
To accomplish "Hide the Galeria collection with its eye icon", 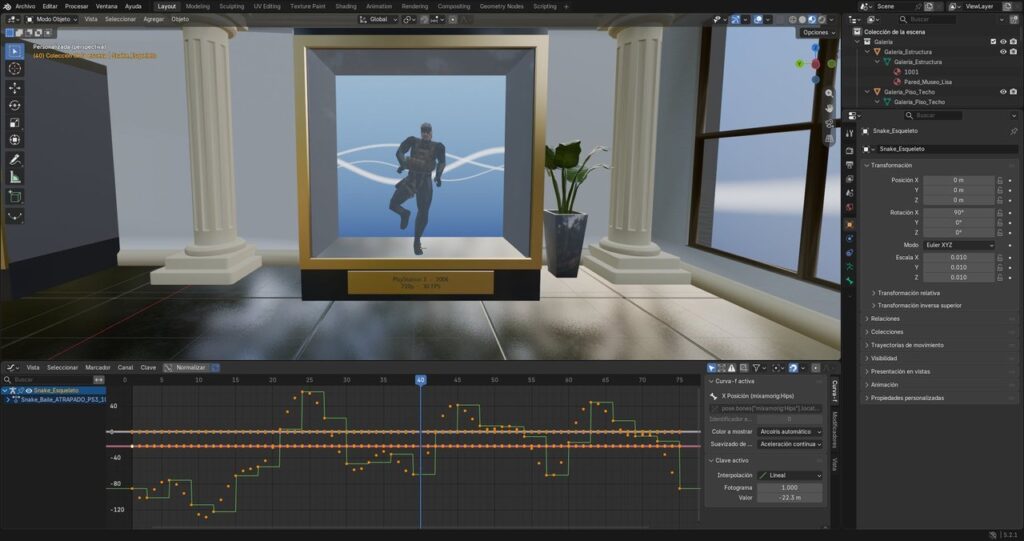I will pyautogui.click(x=1004, y=42).
